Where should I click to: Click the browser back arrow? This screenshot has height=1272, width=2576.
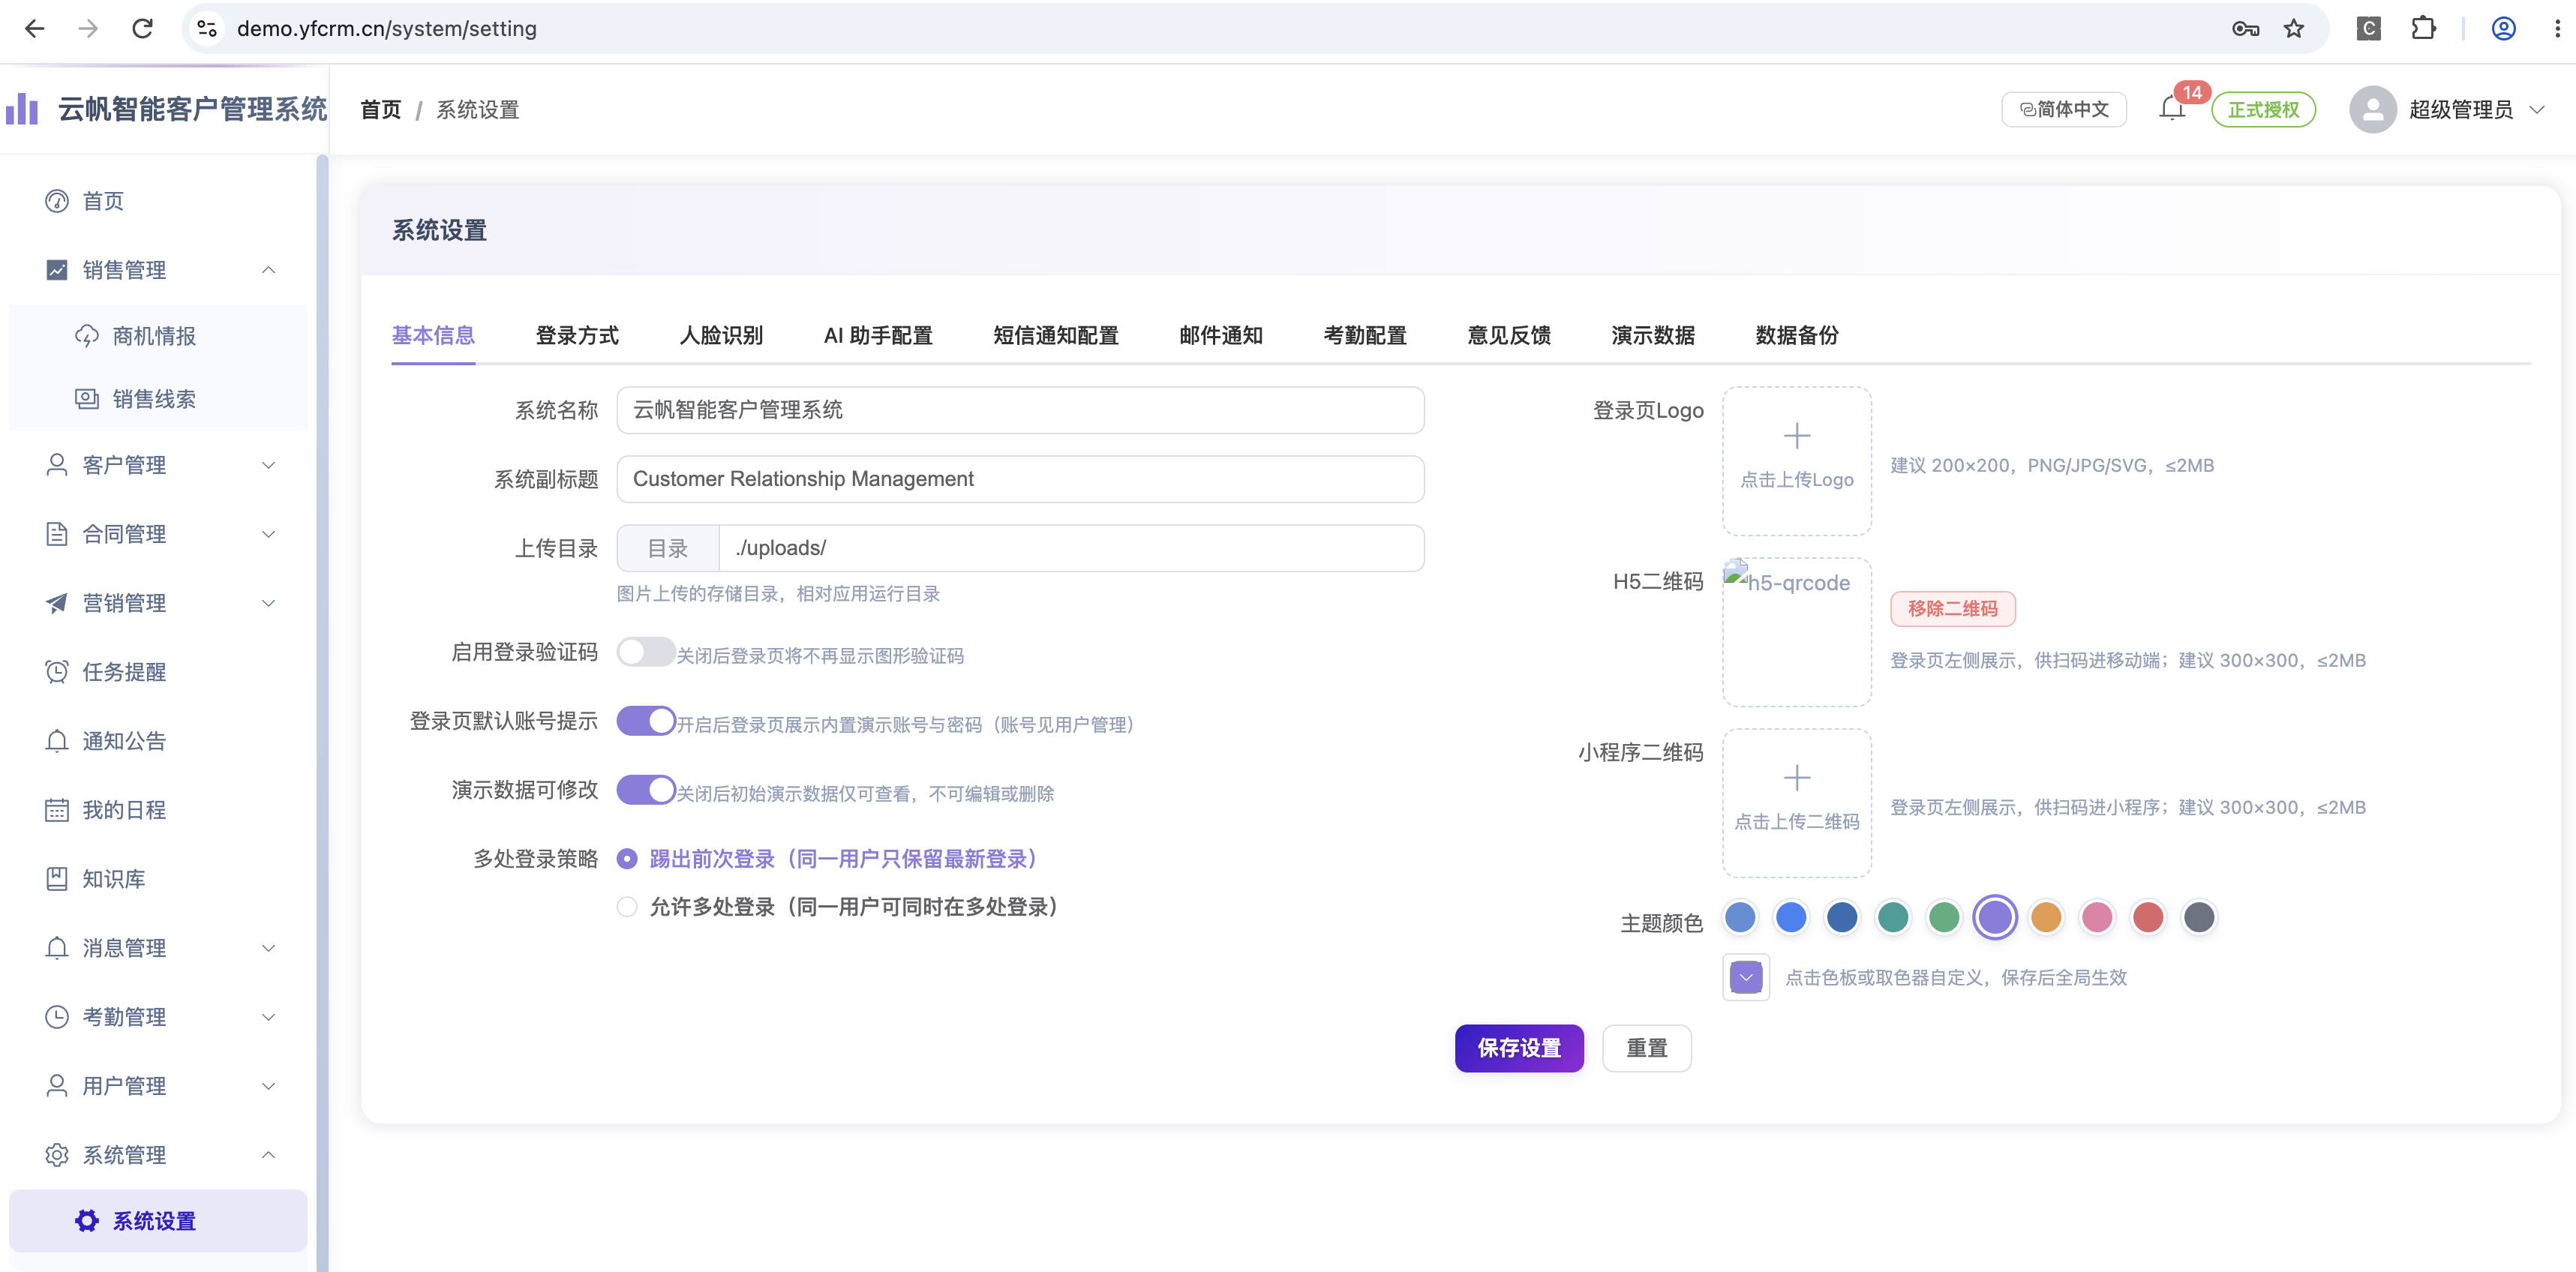(x=35, y=28)
